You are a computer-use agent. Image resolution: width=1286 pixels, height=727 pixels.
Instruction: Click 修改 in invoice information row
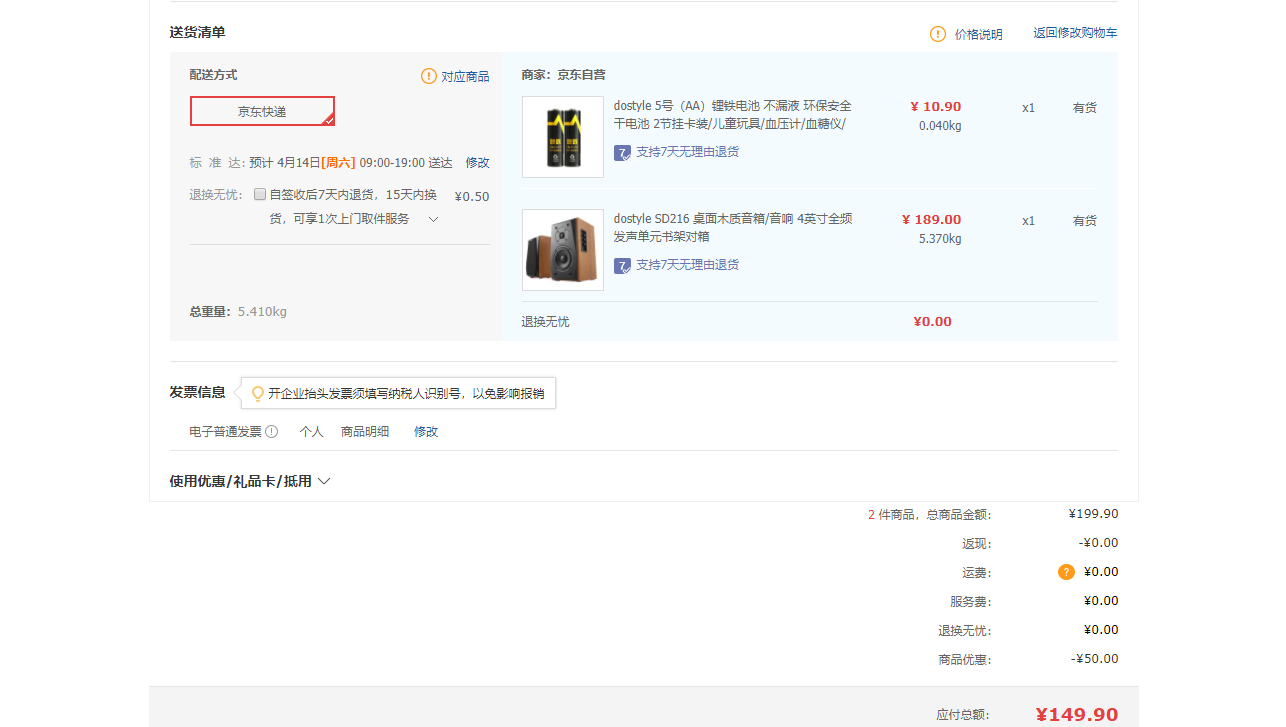coord(426,432)
